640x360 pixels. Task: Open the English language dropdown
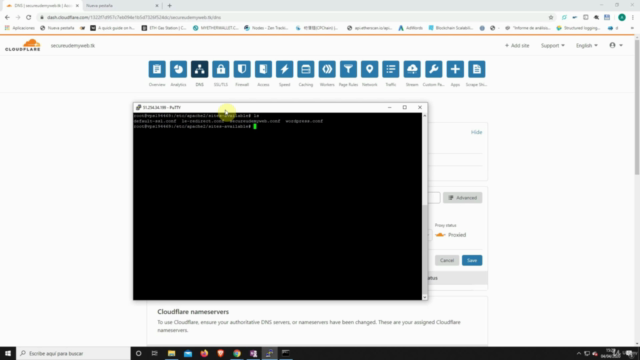click(587, 46)
